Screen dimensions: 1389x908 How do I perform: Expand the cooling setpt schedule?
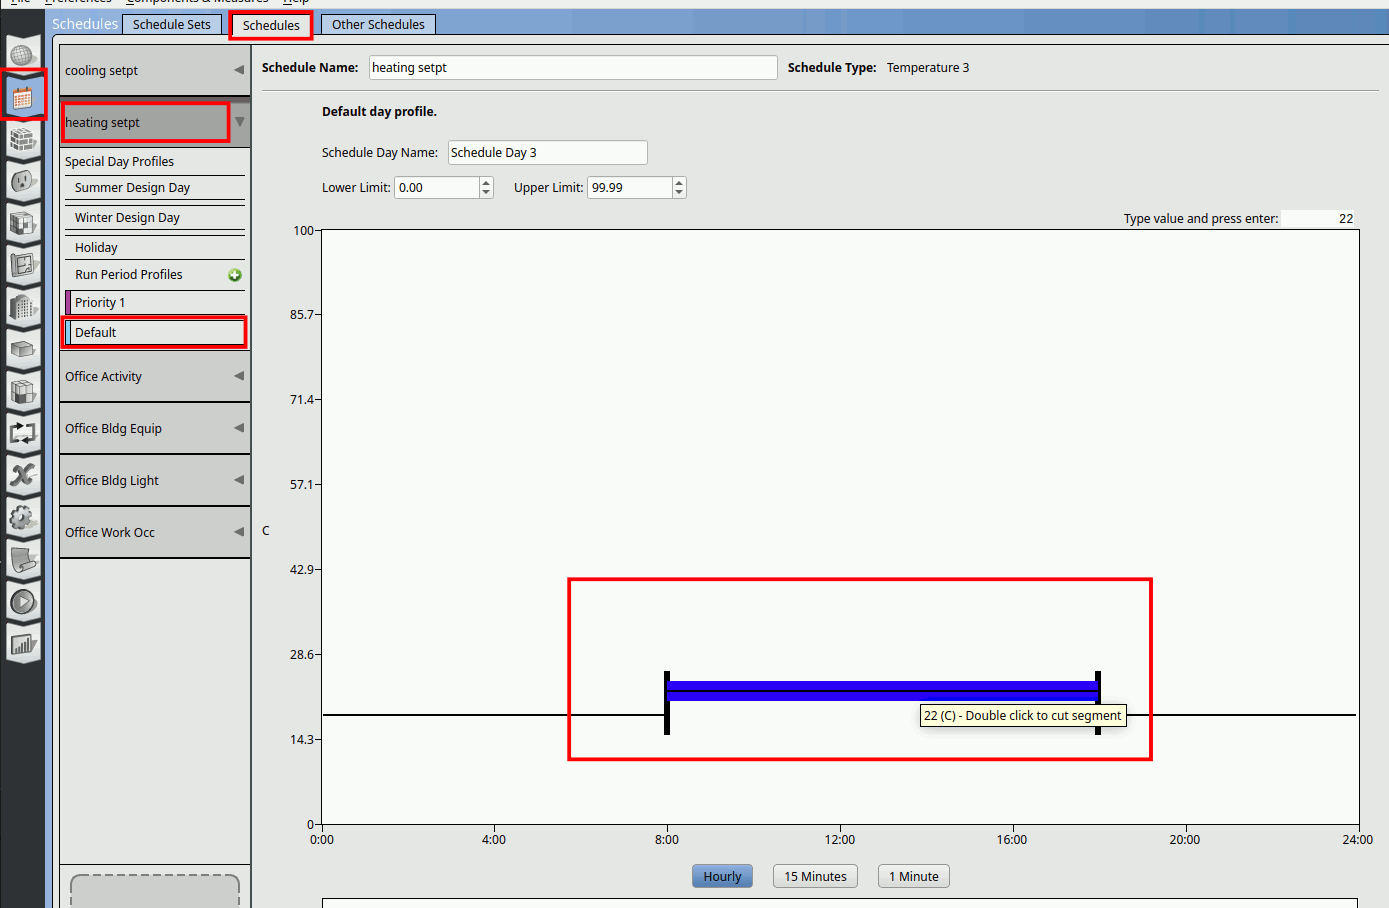(239, 70)
